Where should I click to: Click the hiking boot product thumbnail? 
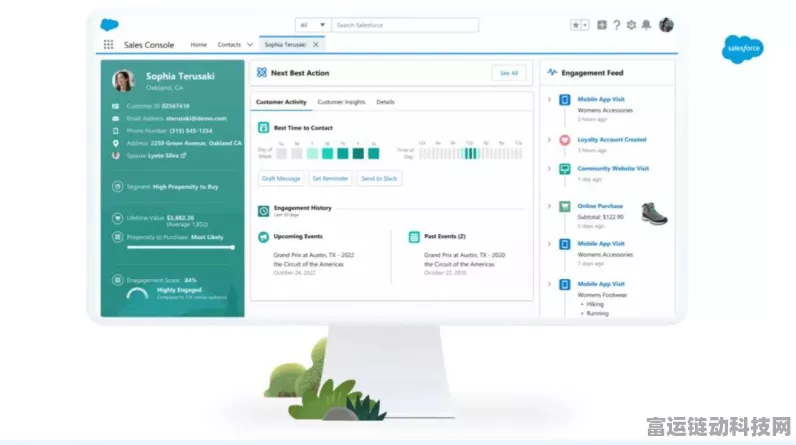pyautogui.click(x=654, y=213)
